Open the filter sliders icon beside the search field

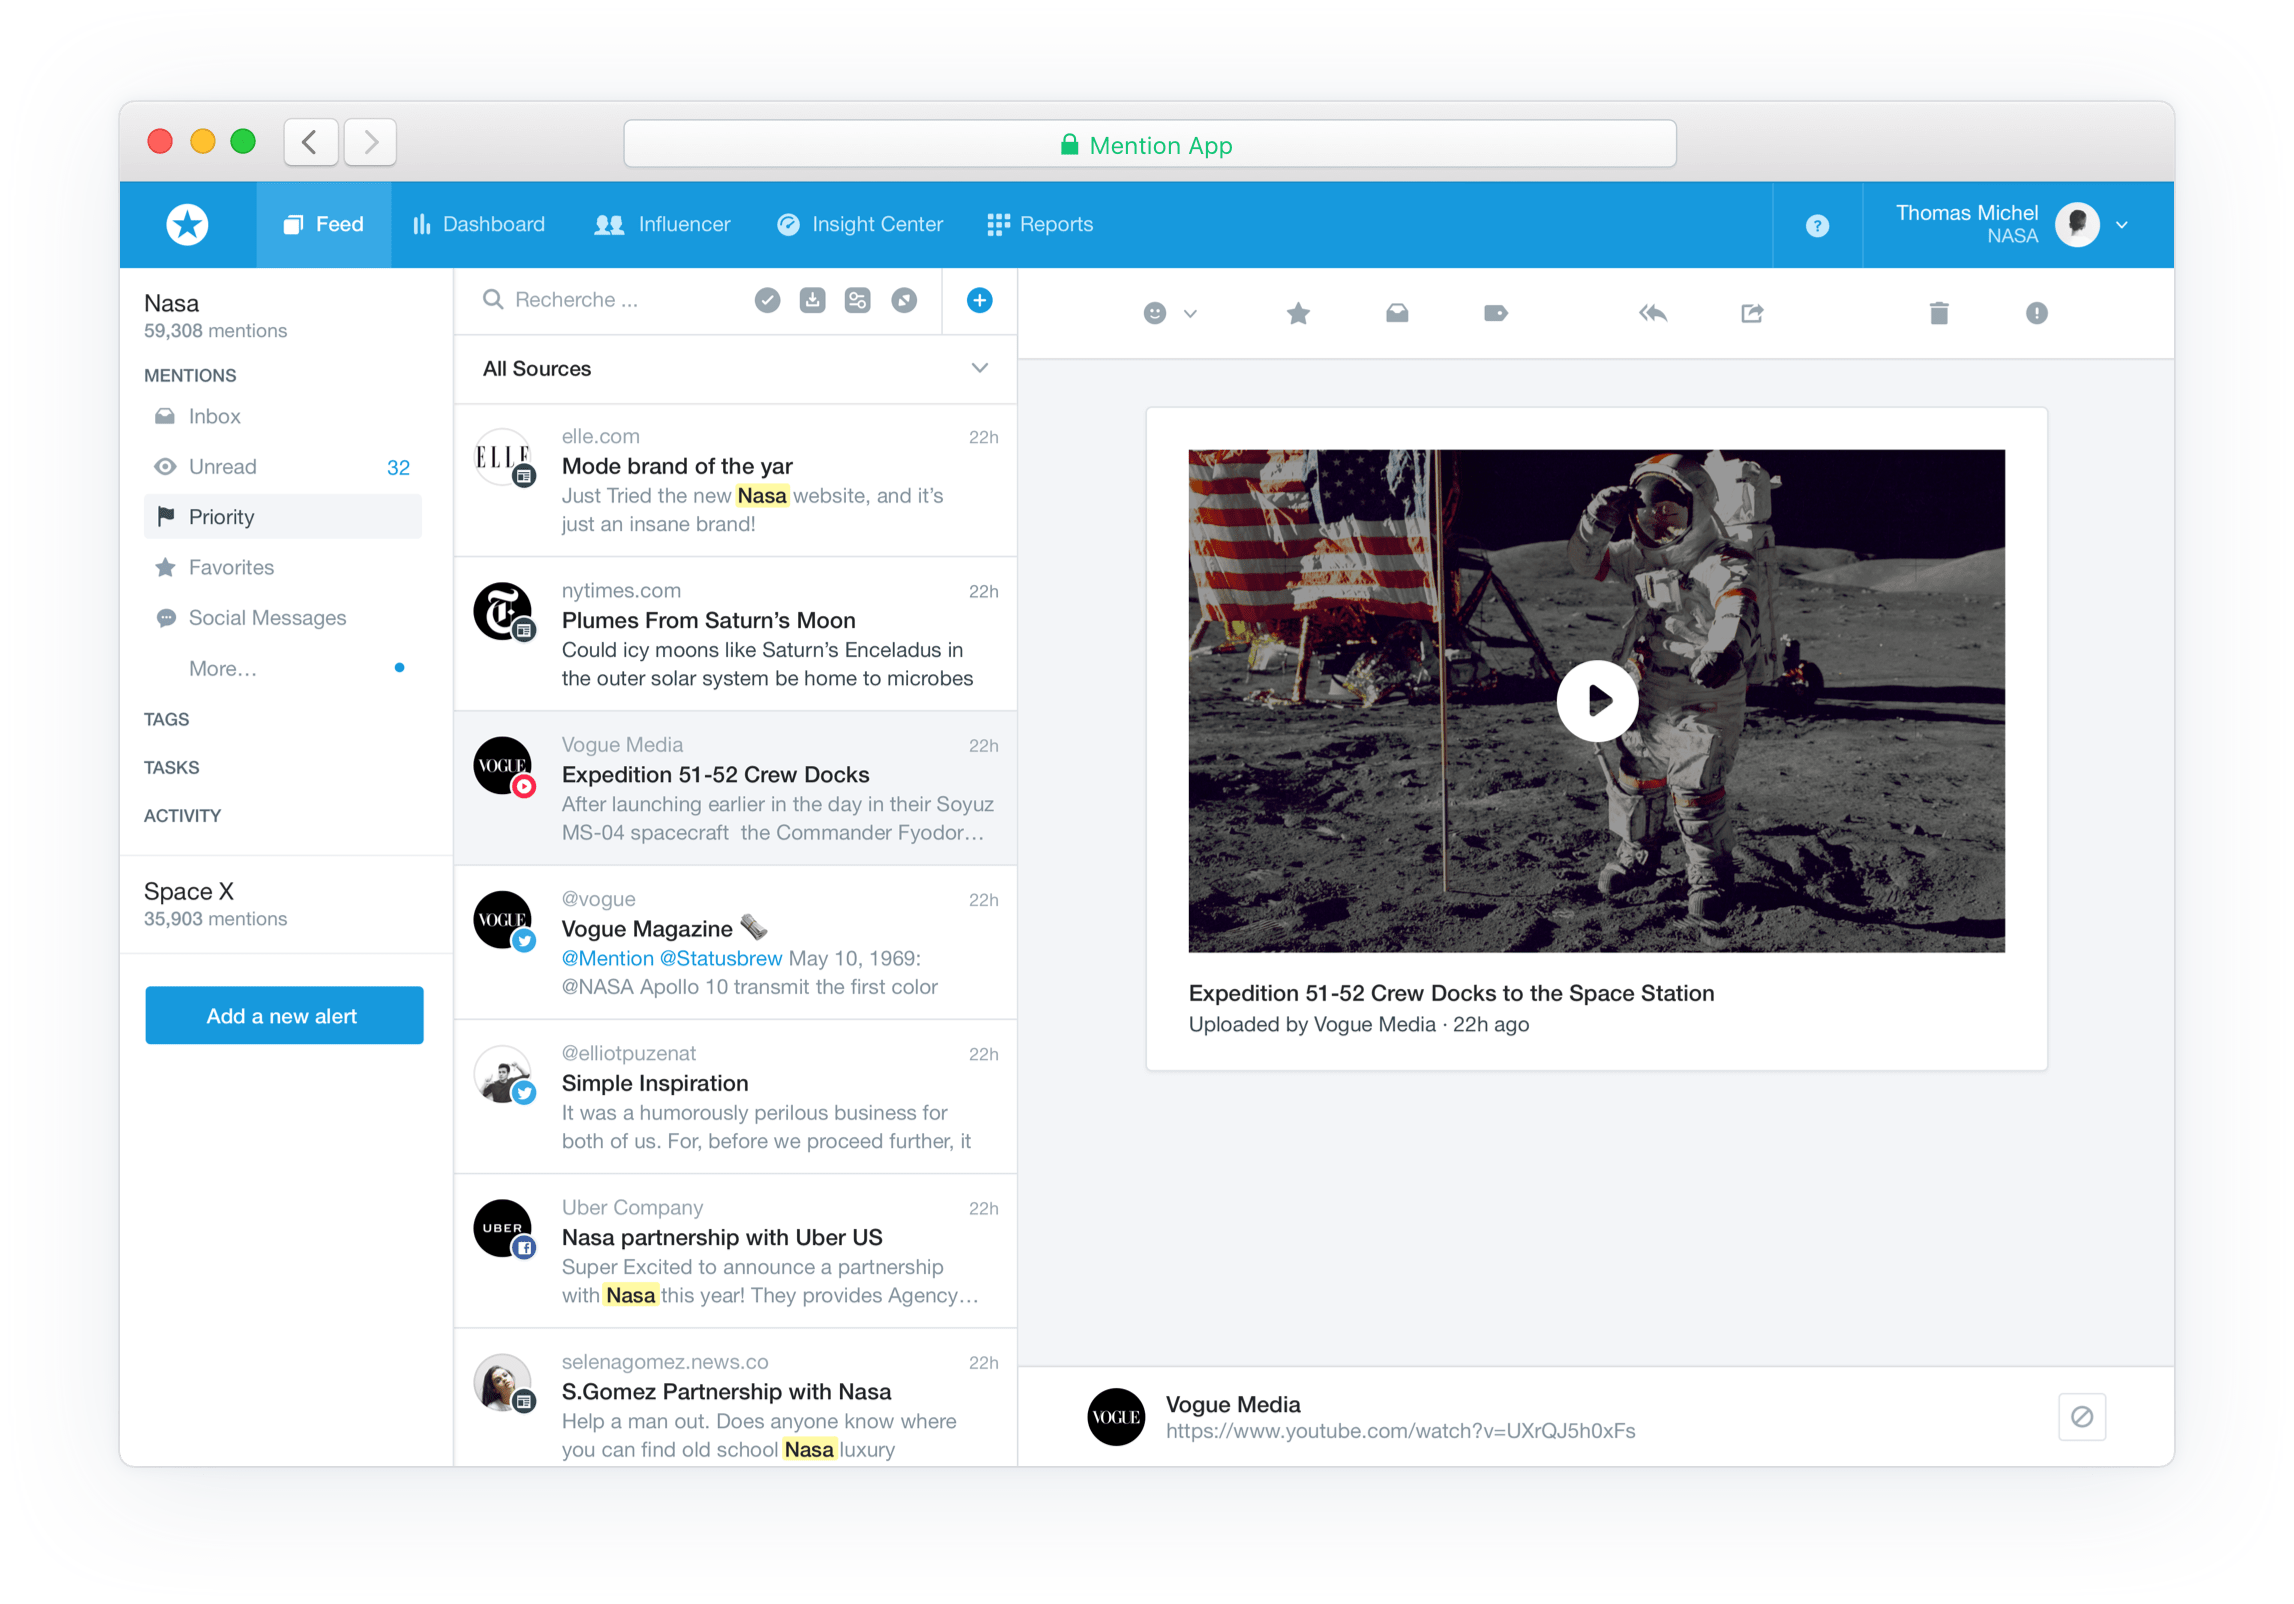tap(857, 300)
